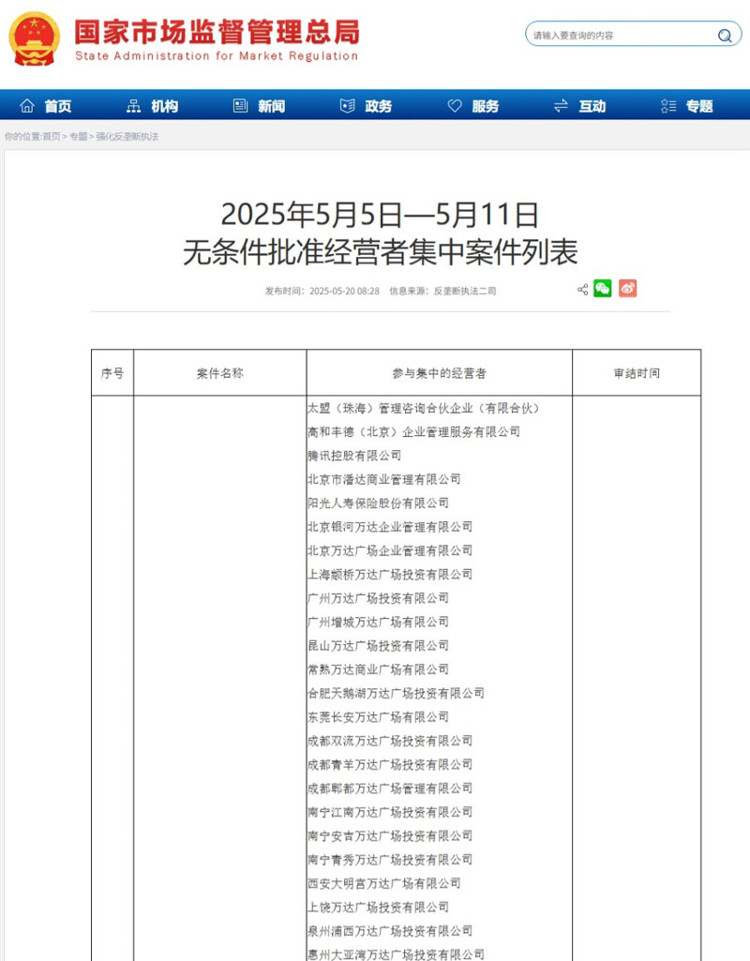The image size is (750, 961).
Task: Click the 参与集中的经营者 column header
Action: 439,373
